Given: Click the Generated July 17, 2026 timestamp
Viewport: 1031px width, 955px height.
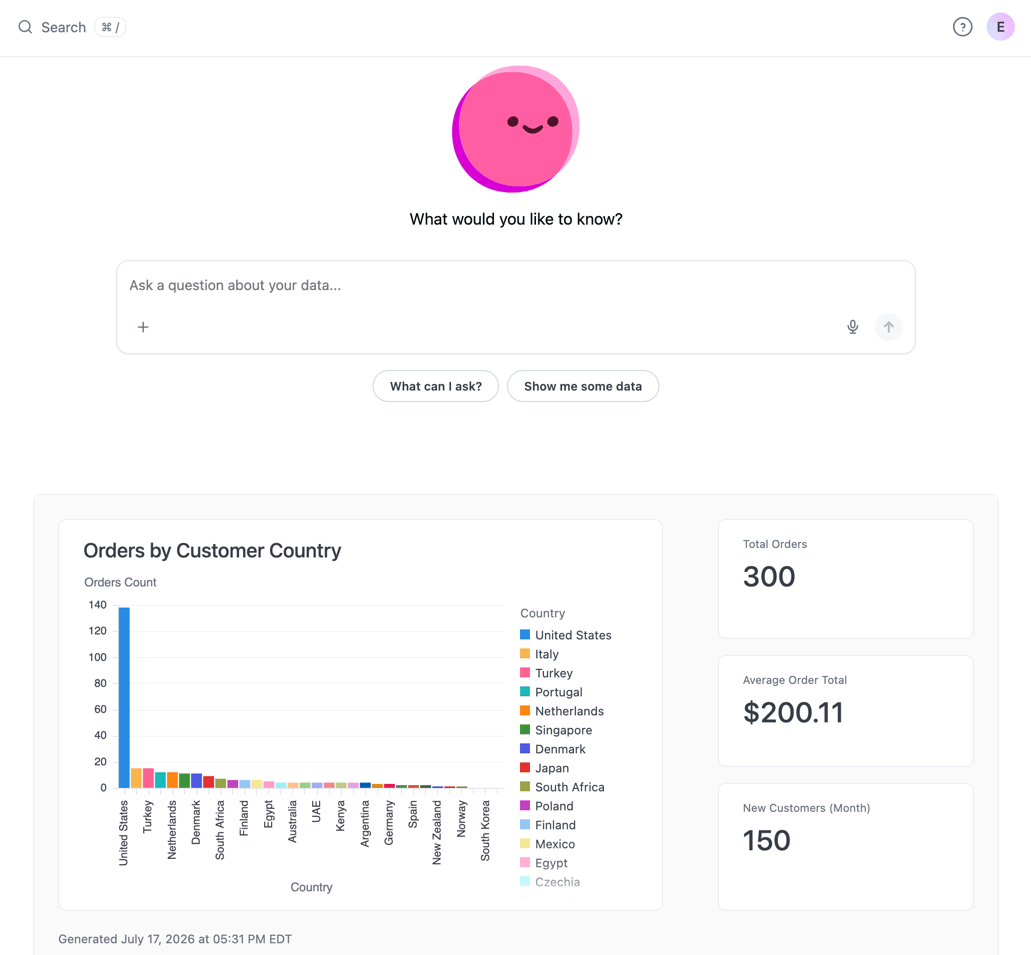Looking at the screenshot, I should coord(175,939).
